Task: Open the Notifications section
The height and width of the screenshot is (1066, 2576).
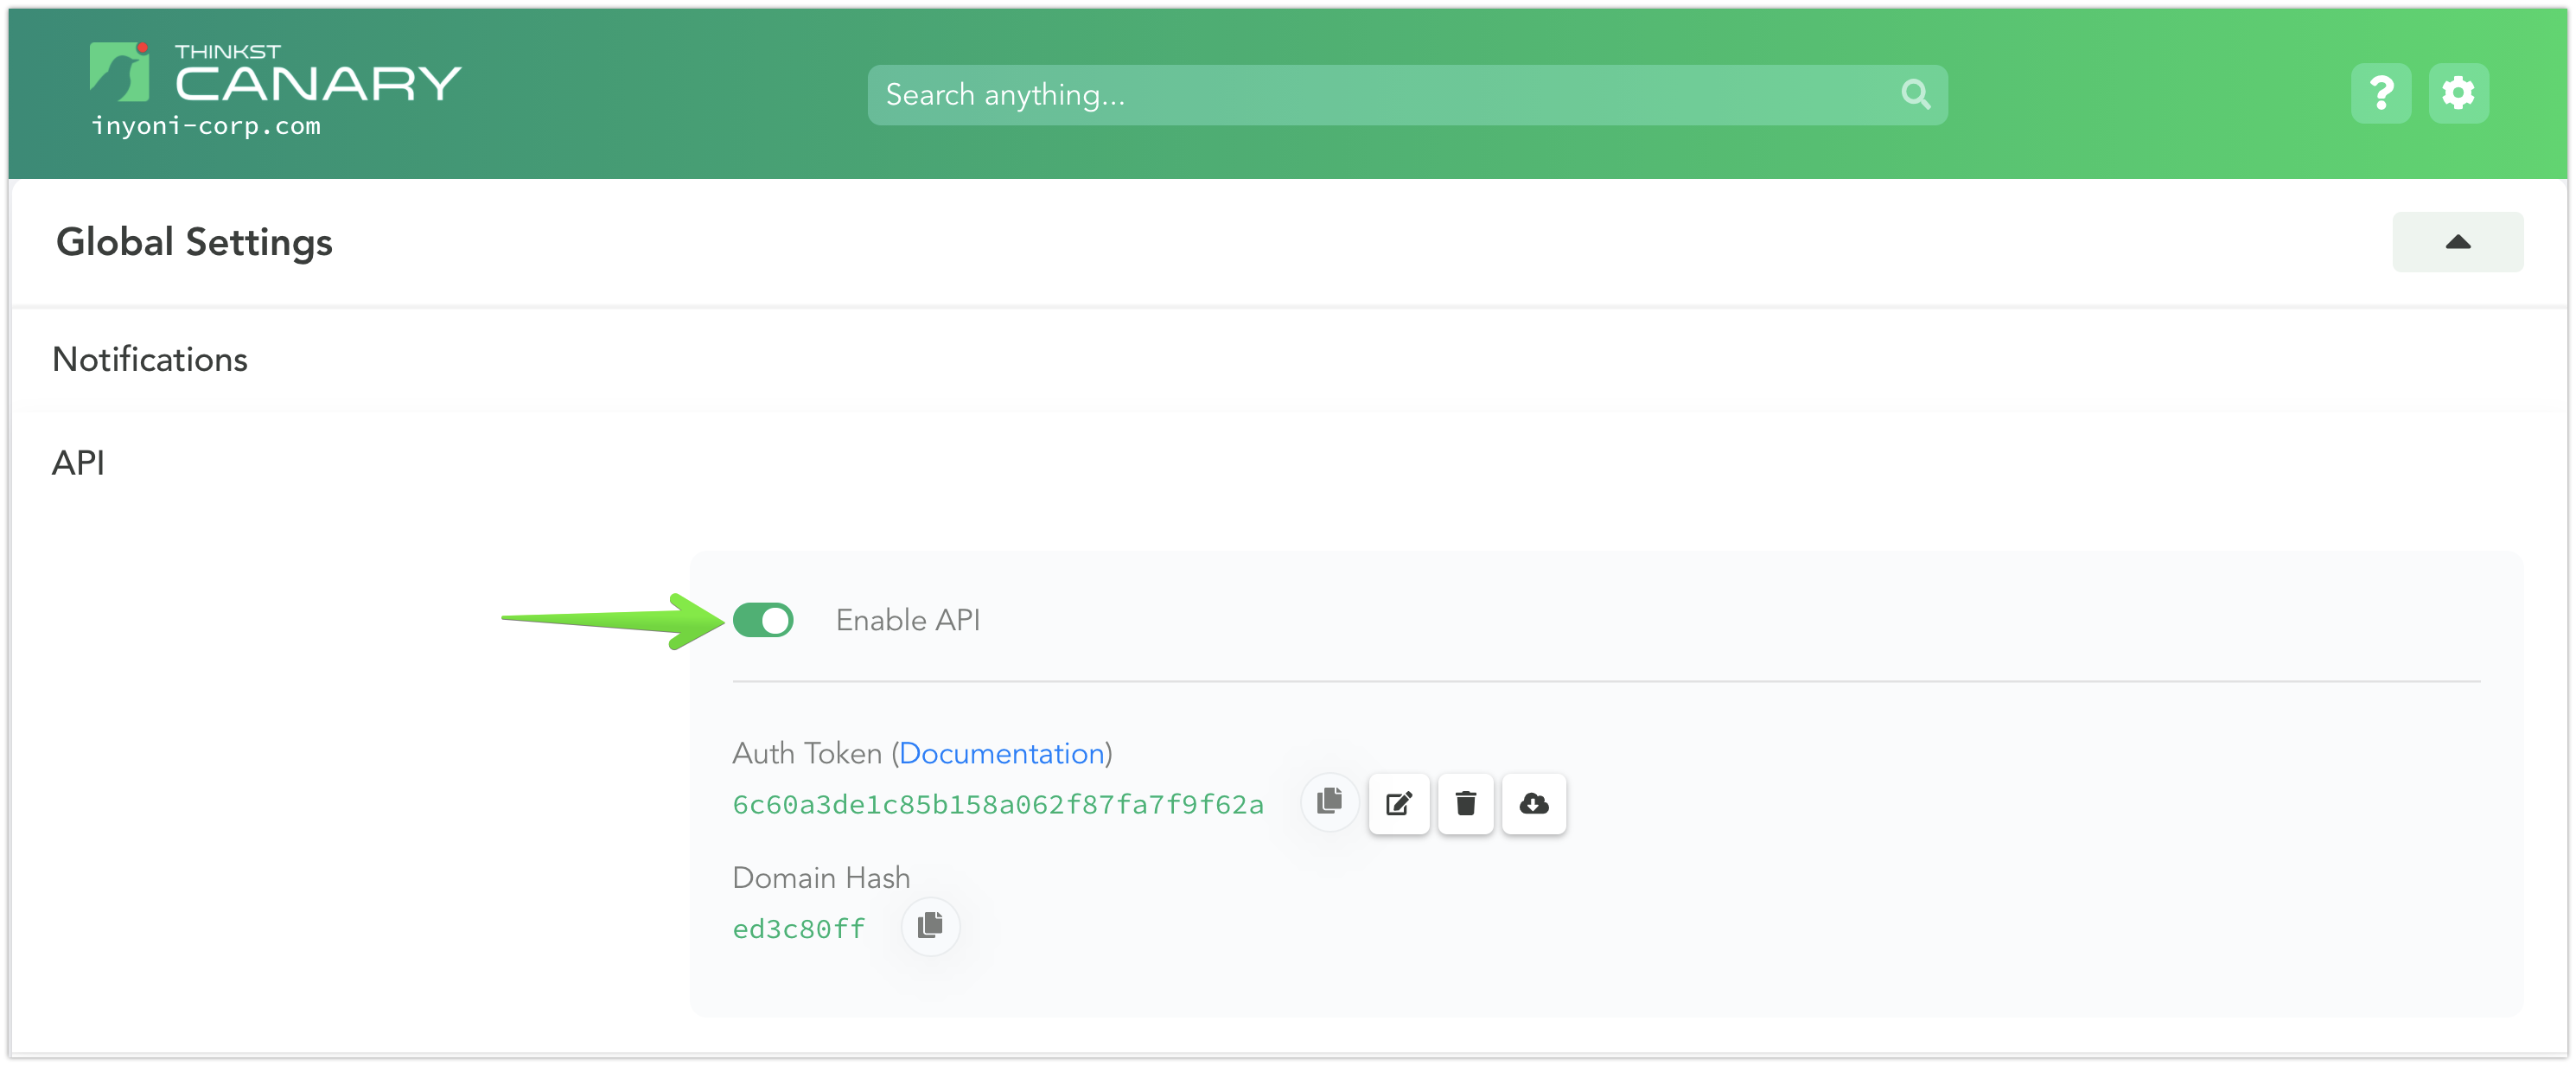Action: pyautogui.click(x=150, y=359)
